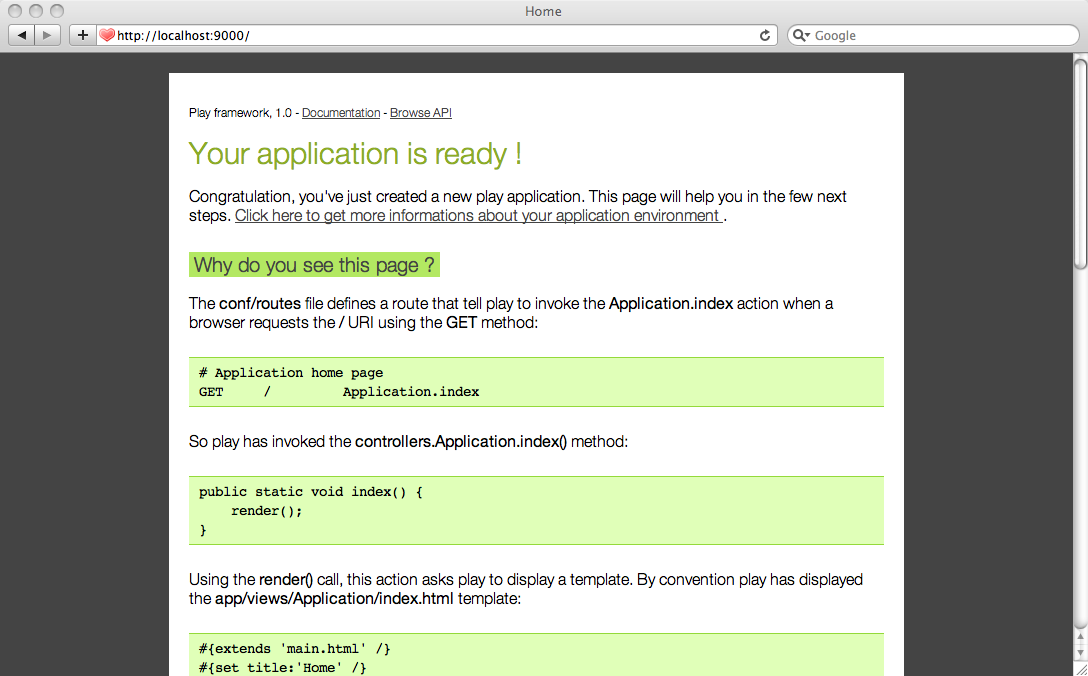
Task: Follow the Browse API link
Action: click(420, 113)
